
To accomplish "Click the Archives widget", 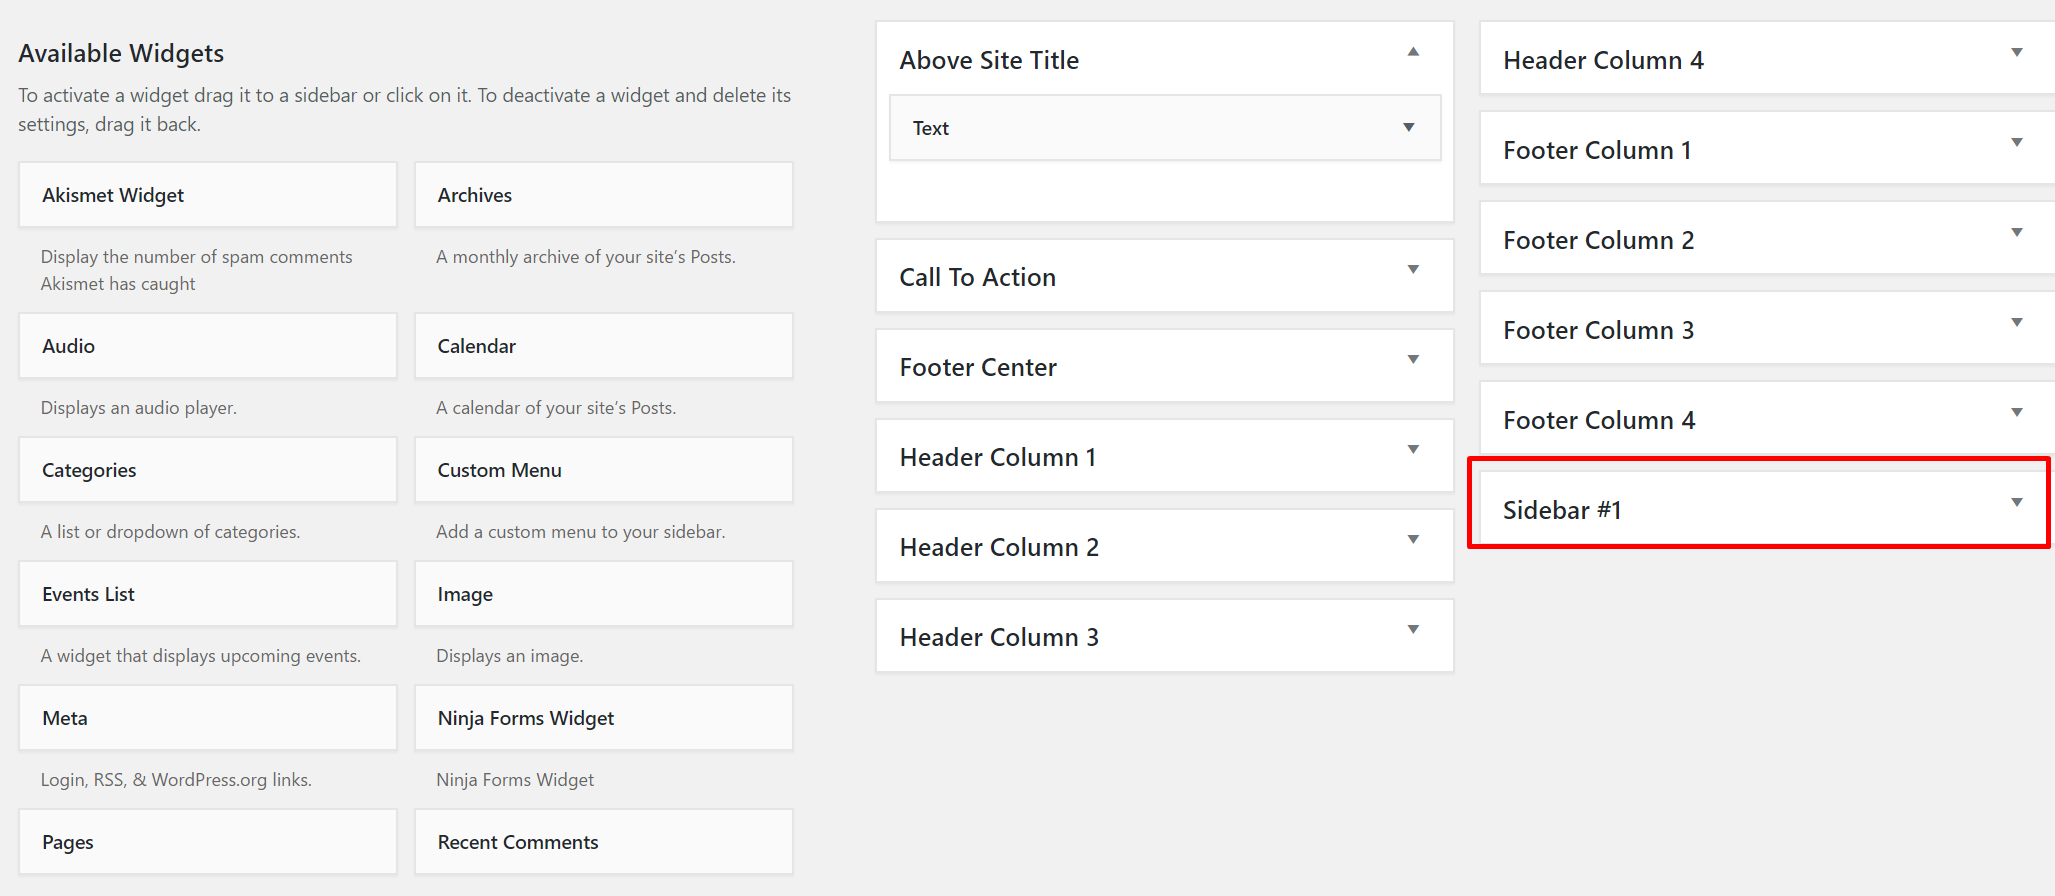I will pyautogui.click(x=603, y=194).
